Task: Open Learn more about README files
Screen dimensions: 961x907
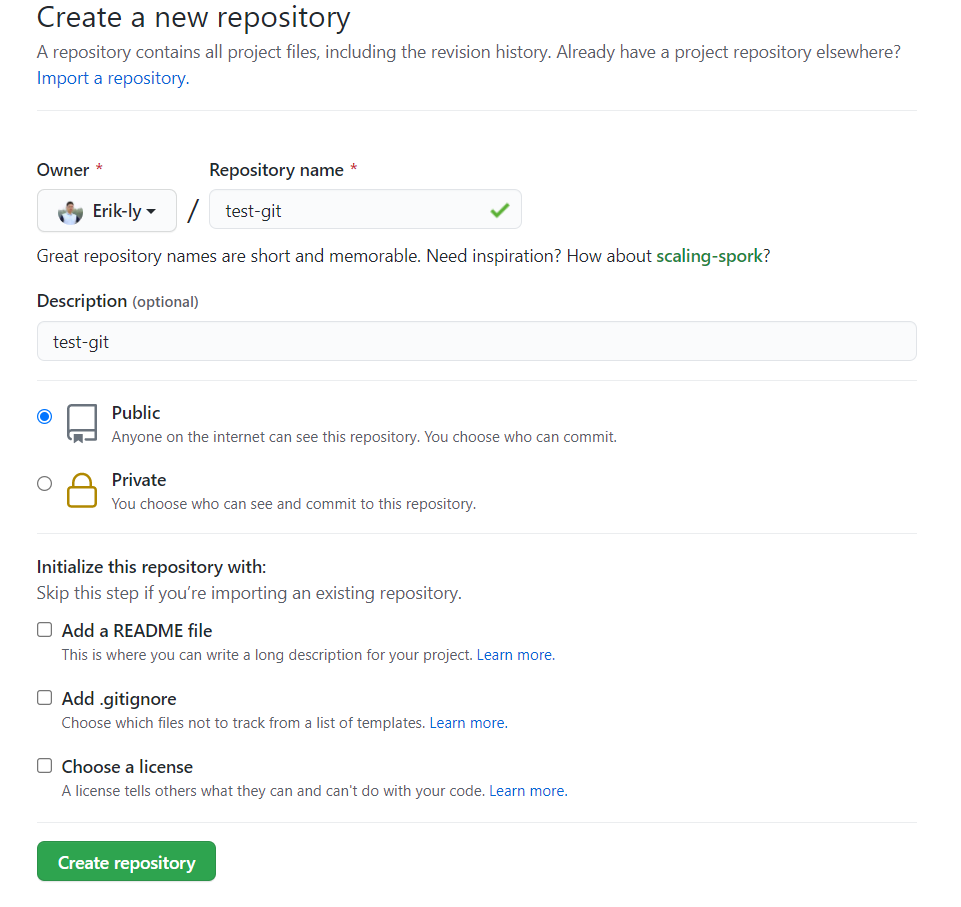Action: (x=514, y=654)
